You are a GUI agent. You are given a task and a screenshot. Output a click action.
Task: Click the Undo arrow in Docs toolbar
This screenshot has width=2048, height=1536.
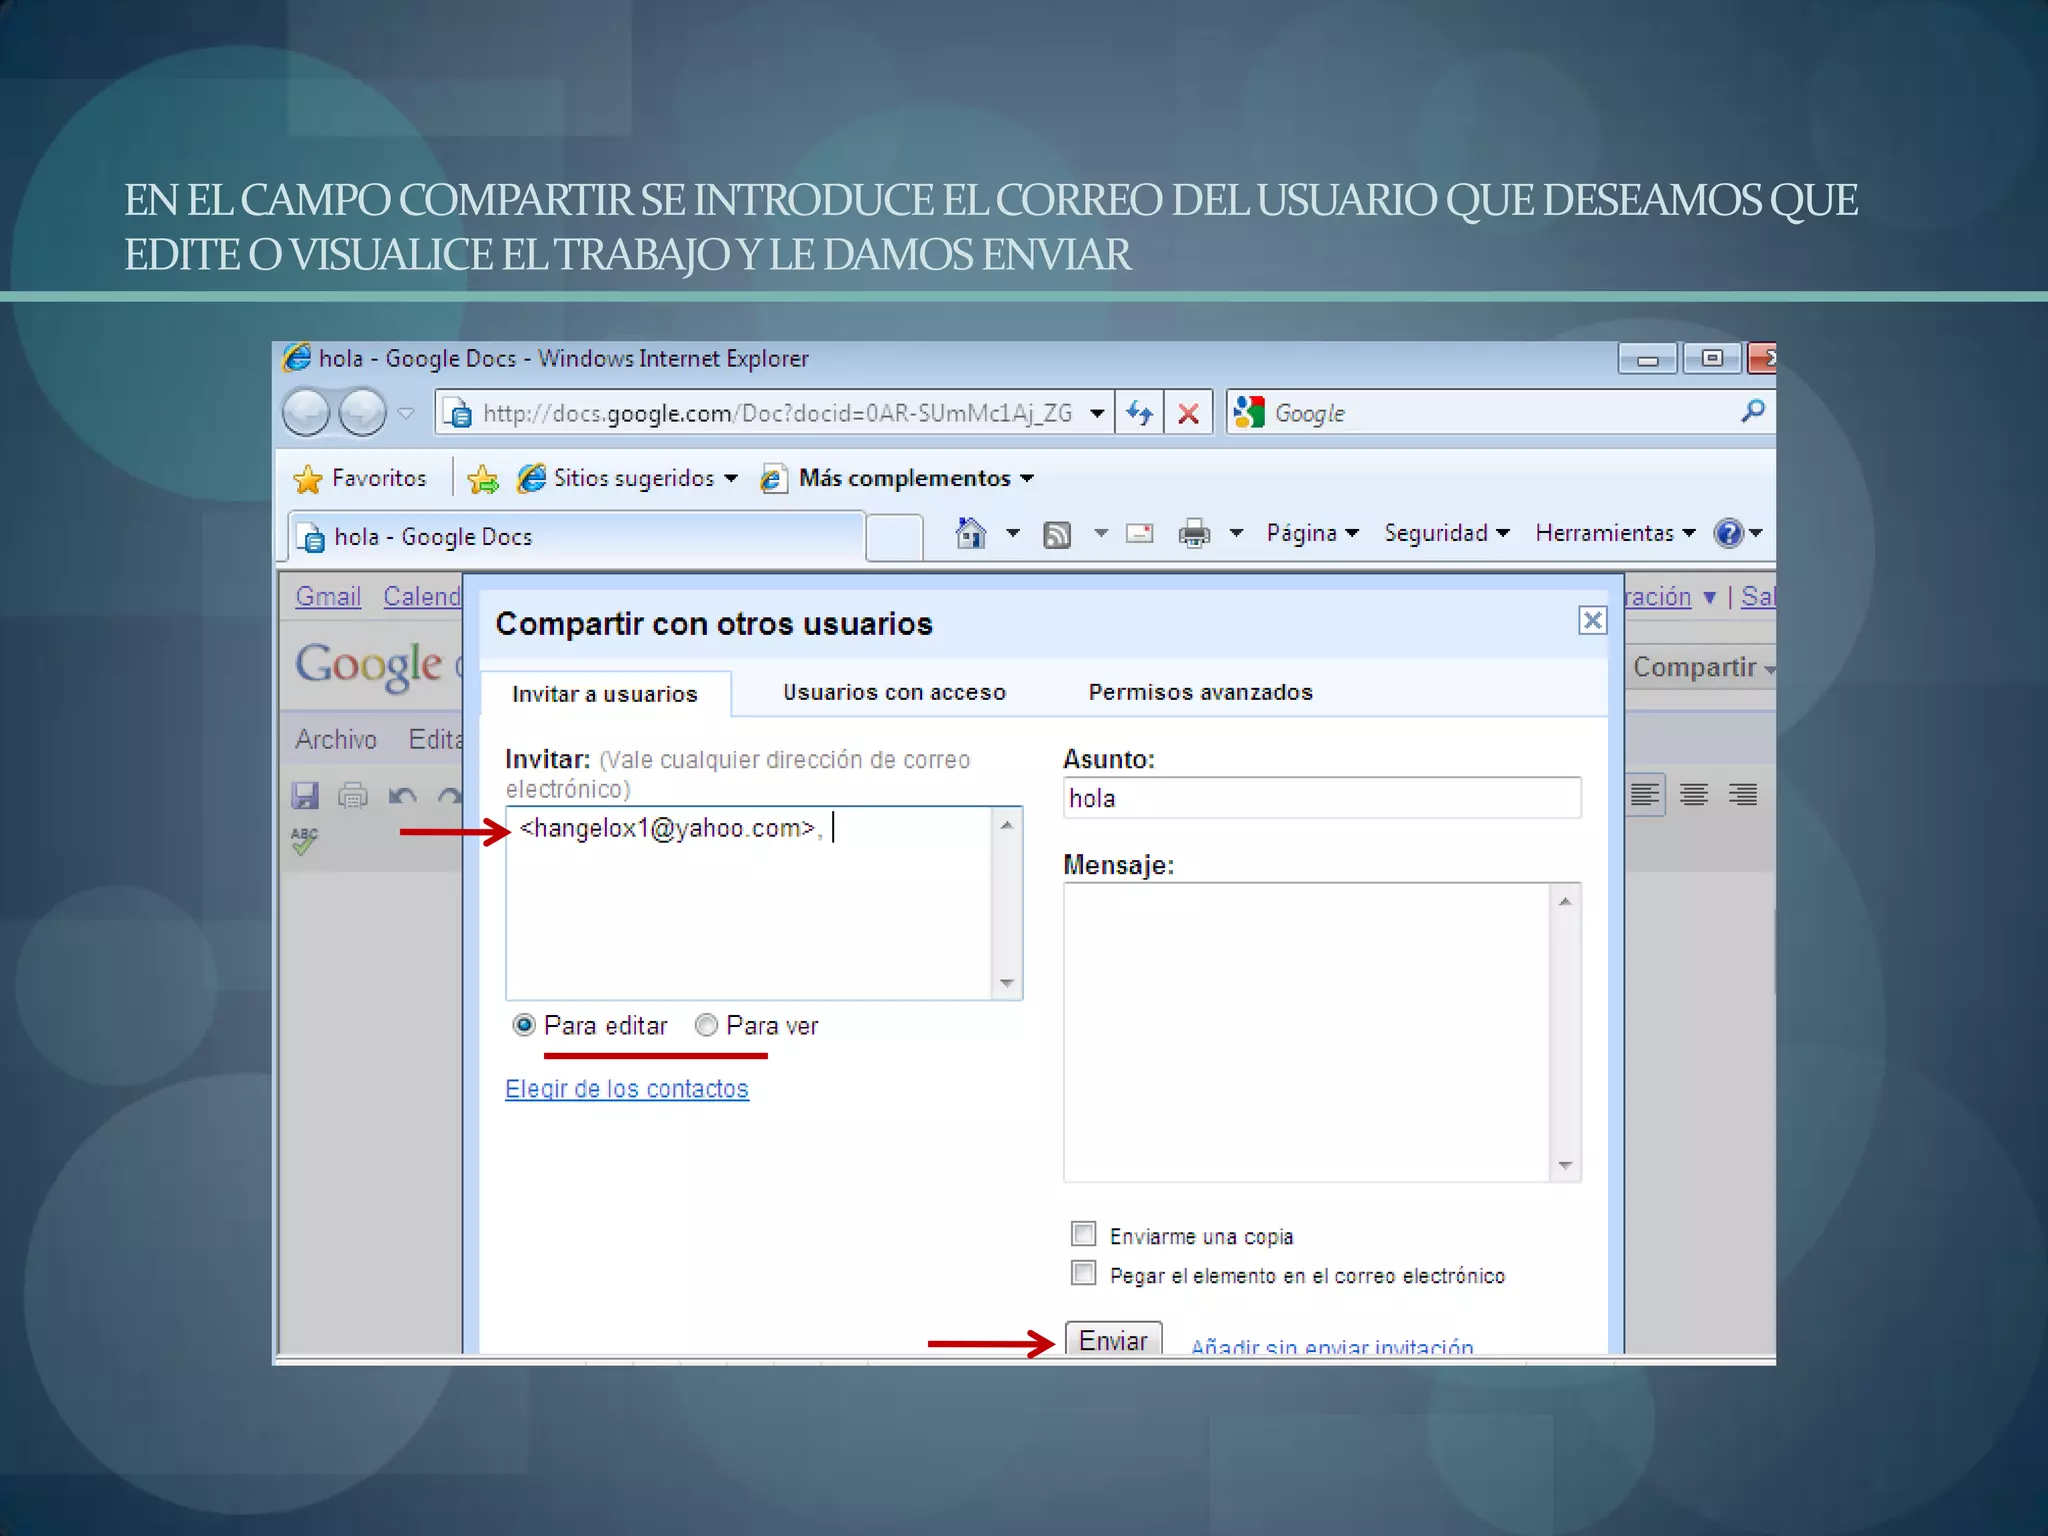(x=403, y=796)
